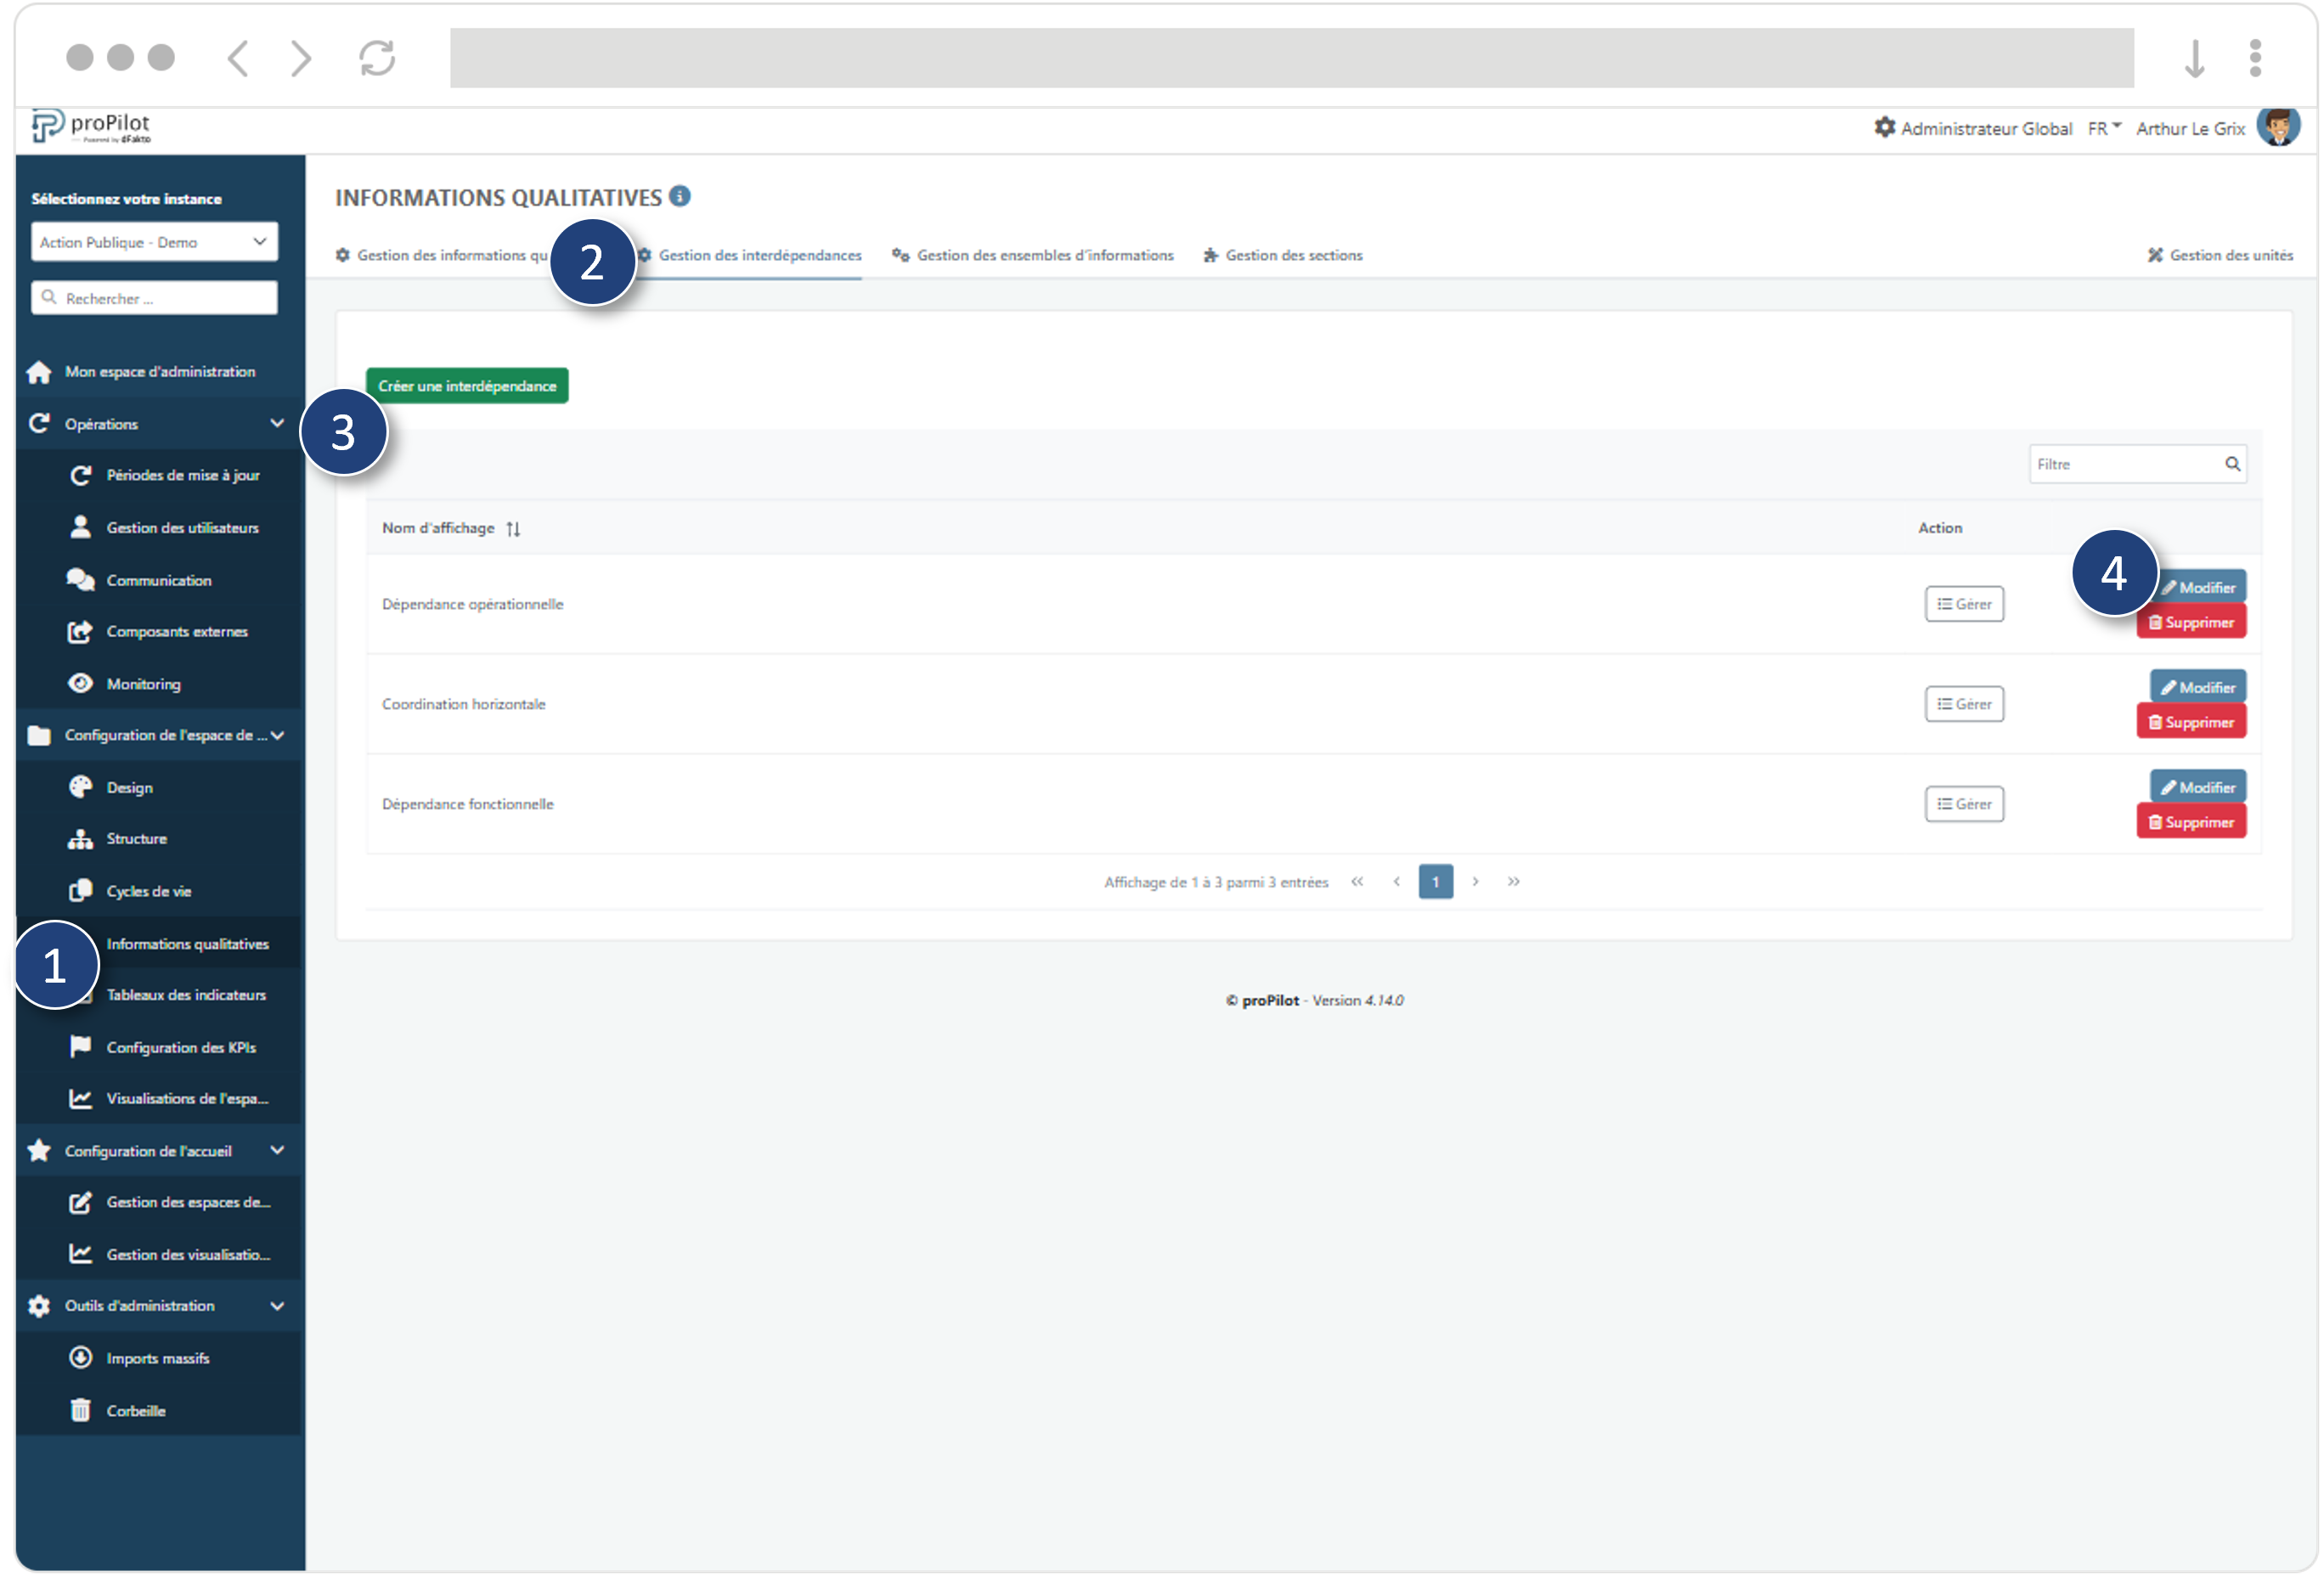
Task: Select the Monitoring eye icon
Action: pos(81,683)
